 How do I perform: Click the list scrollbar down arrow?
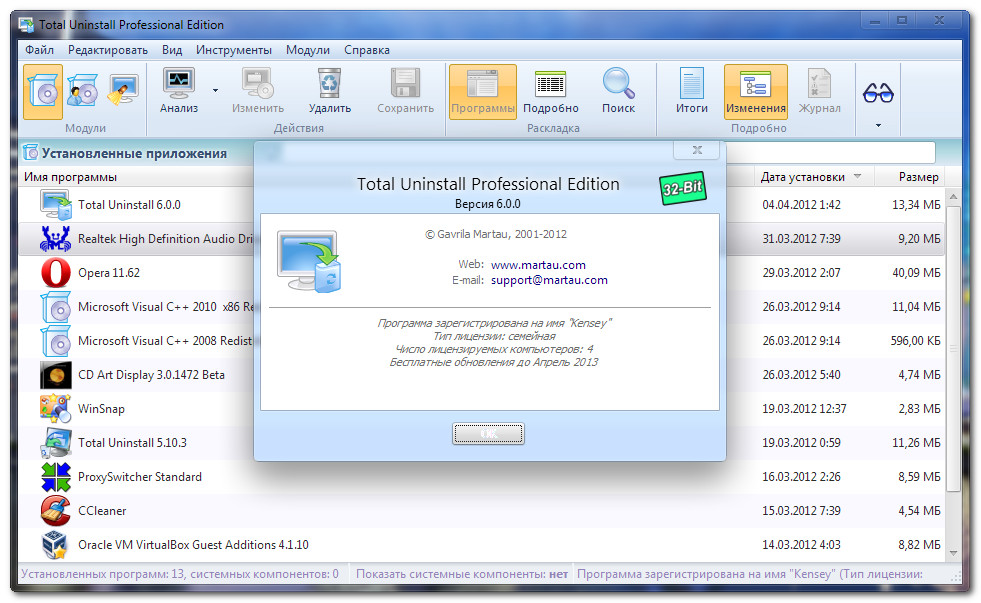pyautogui.click(x=953, y=553)
